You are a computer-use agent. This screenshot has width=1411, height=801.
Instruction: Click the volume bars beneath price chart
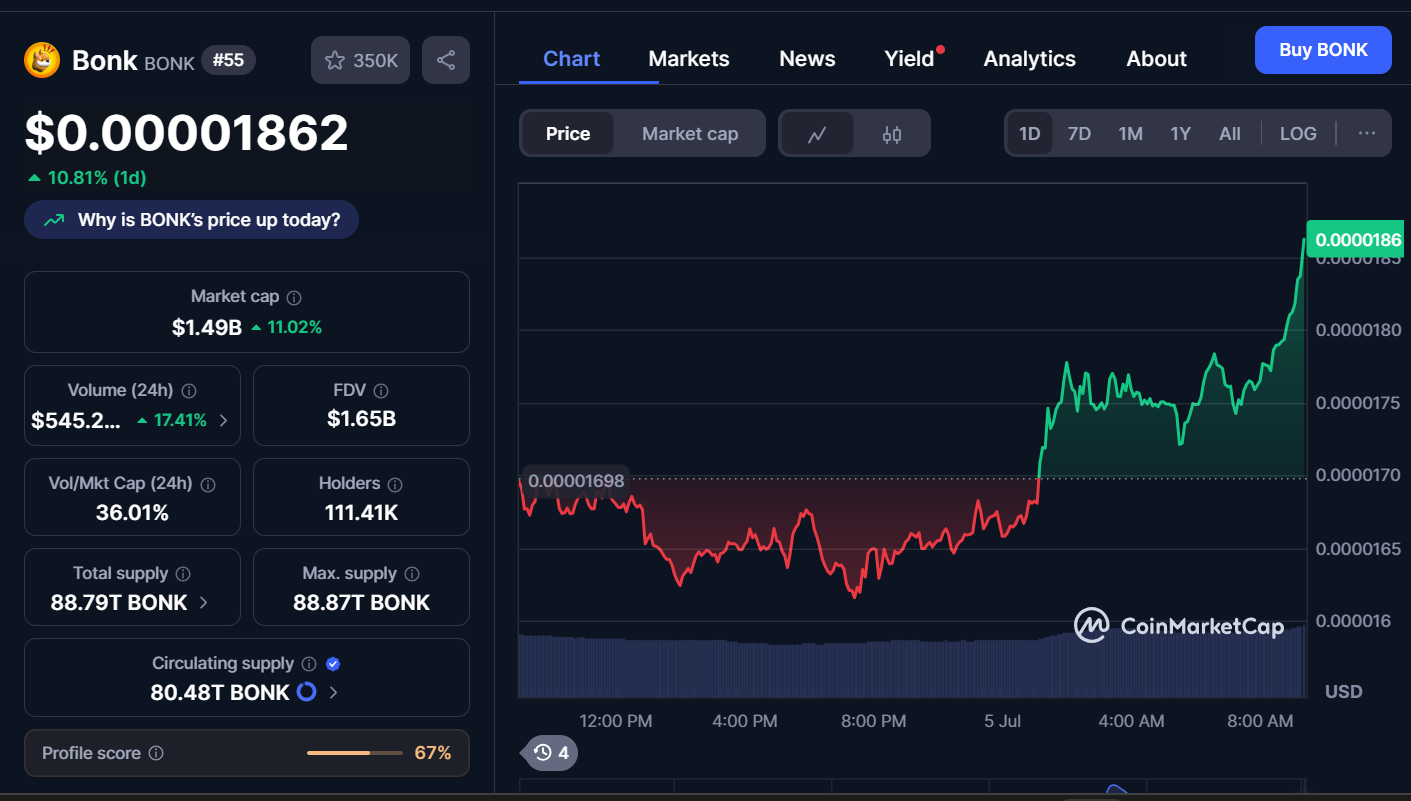(912, 665)
